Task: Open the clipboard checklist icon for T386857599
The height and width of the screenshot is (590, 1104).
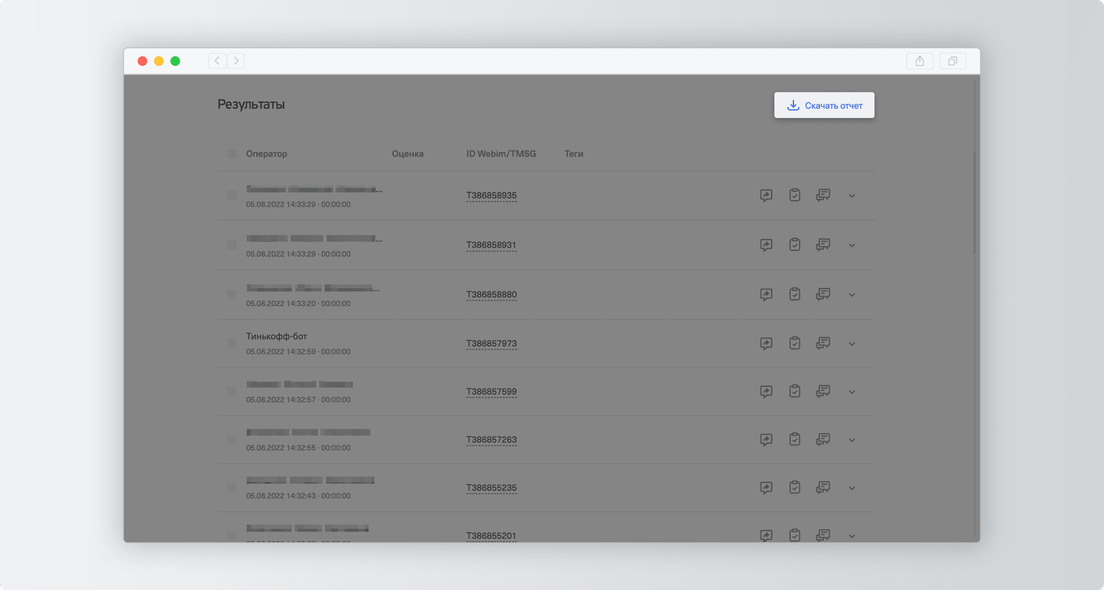Action: [x=794, y=391]
